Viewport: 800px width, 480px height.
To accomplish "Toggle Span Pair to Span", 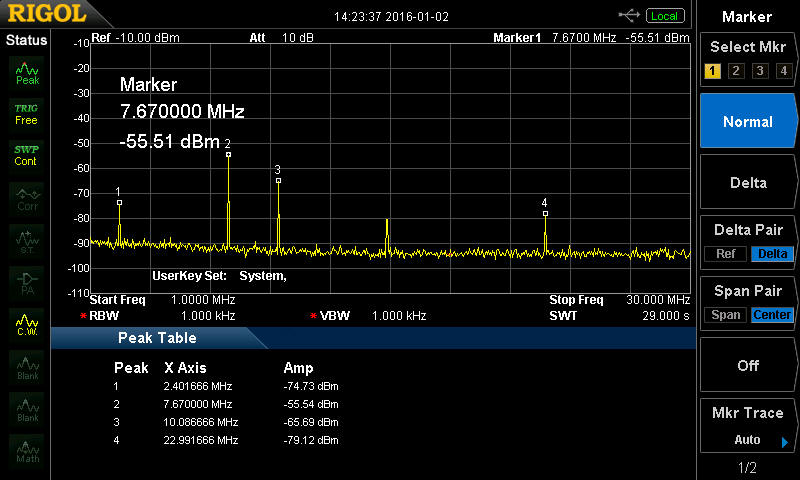I will pos(725,315).
